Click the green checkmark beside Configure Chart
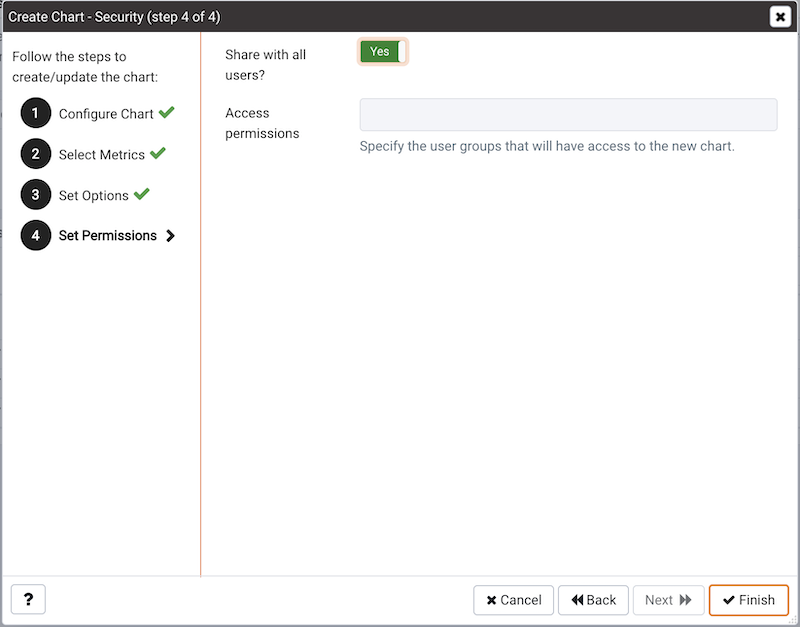This screenshot has height=627, width=800. point(166,112)
